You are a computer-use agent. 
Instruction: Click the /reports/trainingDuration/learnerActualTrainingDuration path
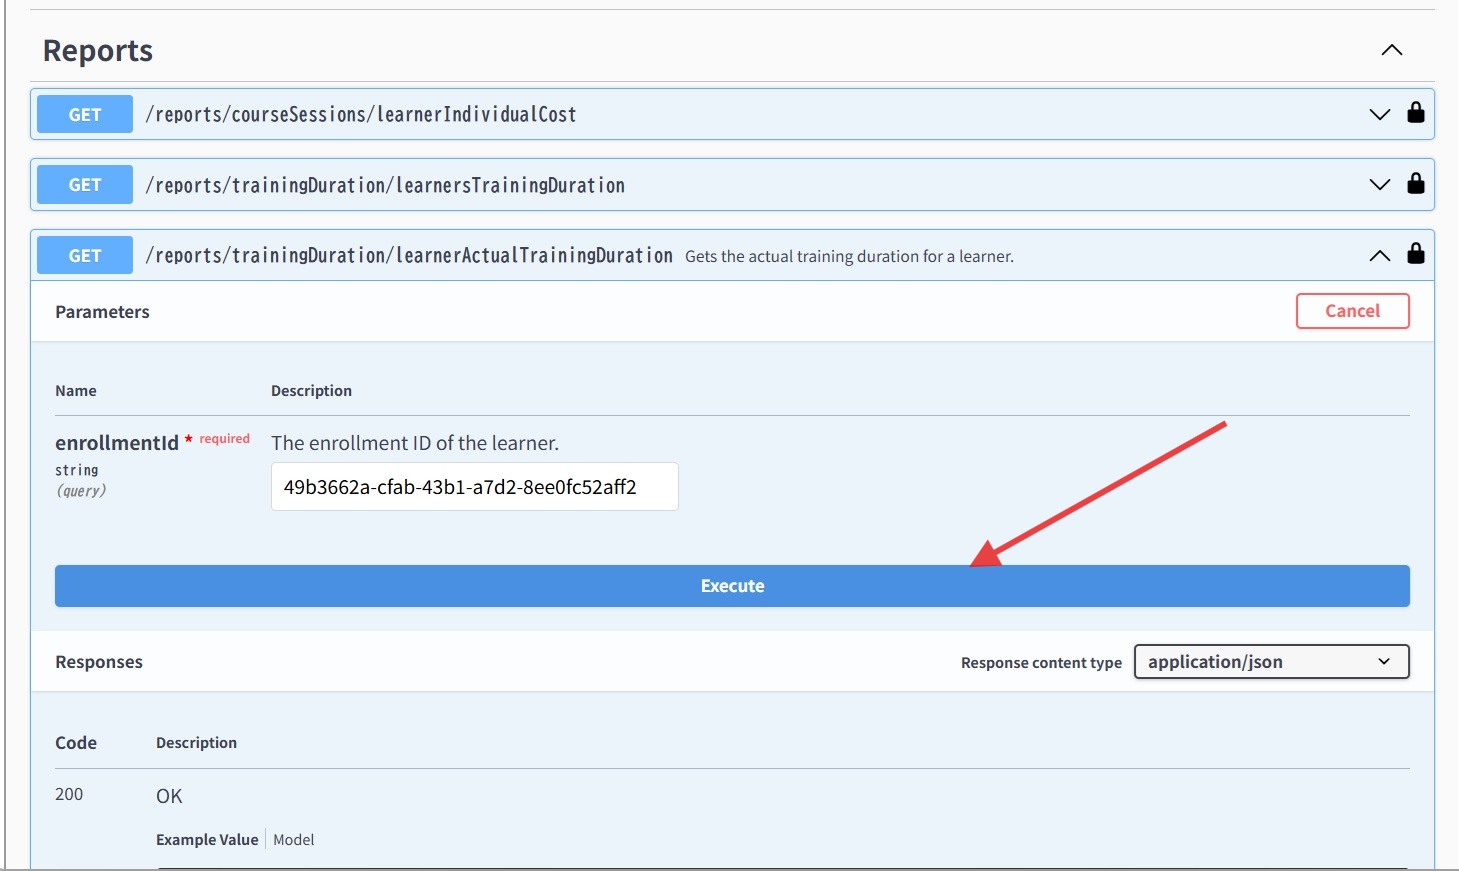click(409, 255)
